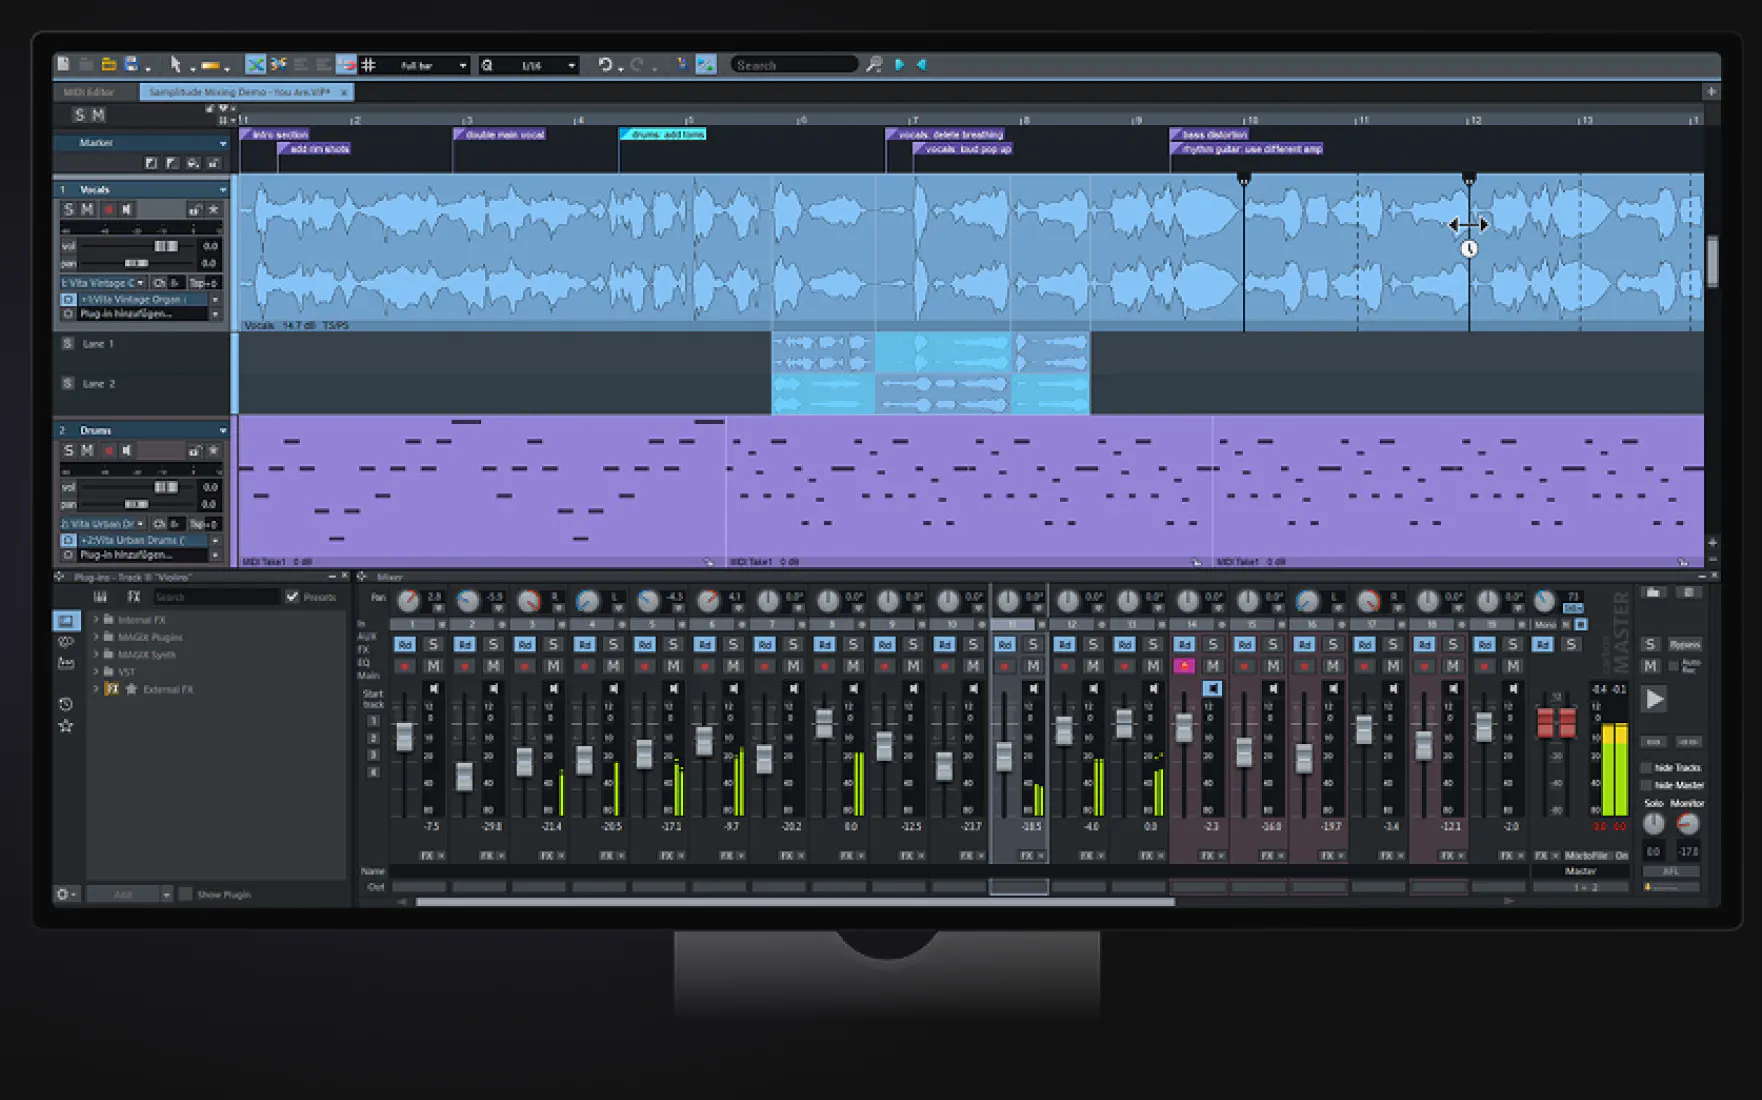Viewport: 1762px width, 1100px height.
Task: Enable the Show Plugin checkbox
Action: click(x=186, y=894)
